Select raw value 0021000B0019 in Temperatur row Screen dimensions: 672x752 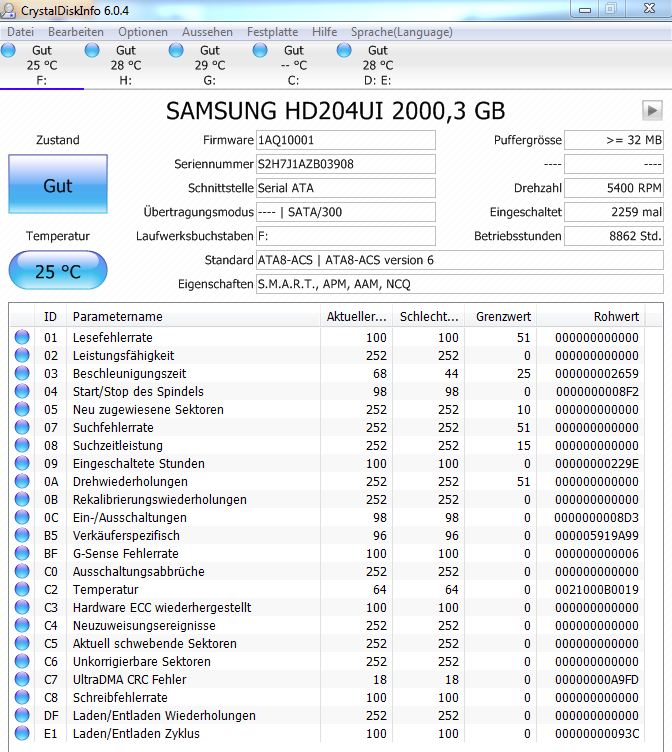click(597, 589)
